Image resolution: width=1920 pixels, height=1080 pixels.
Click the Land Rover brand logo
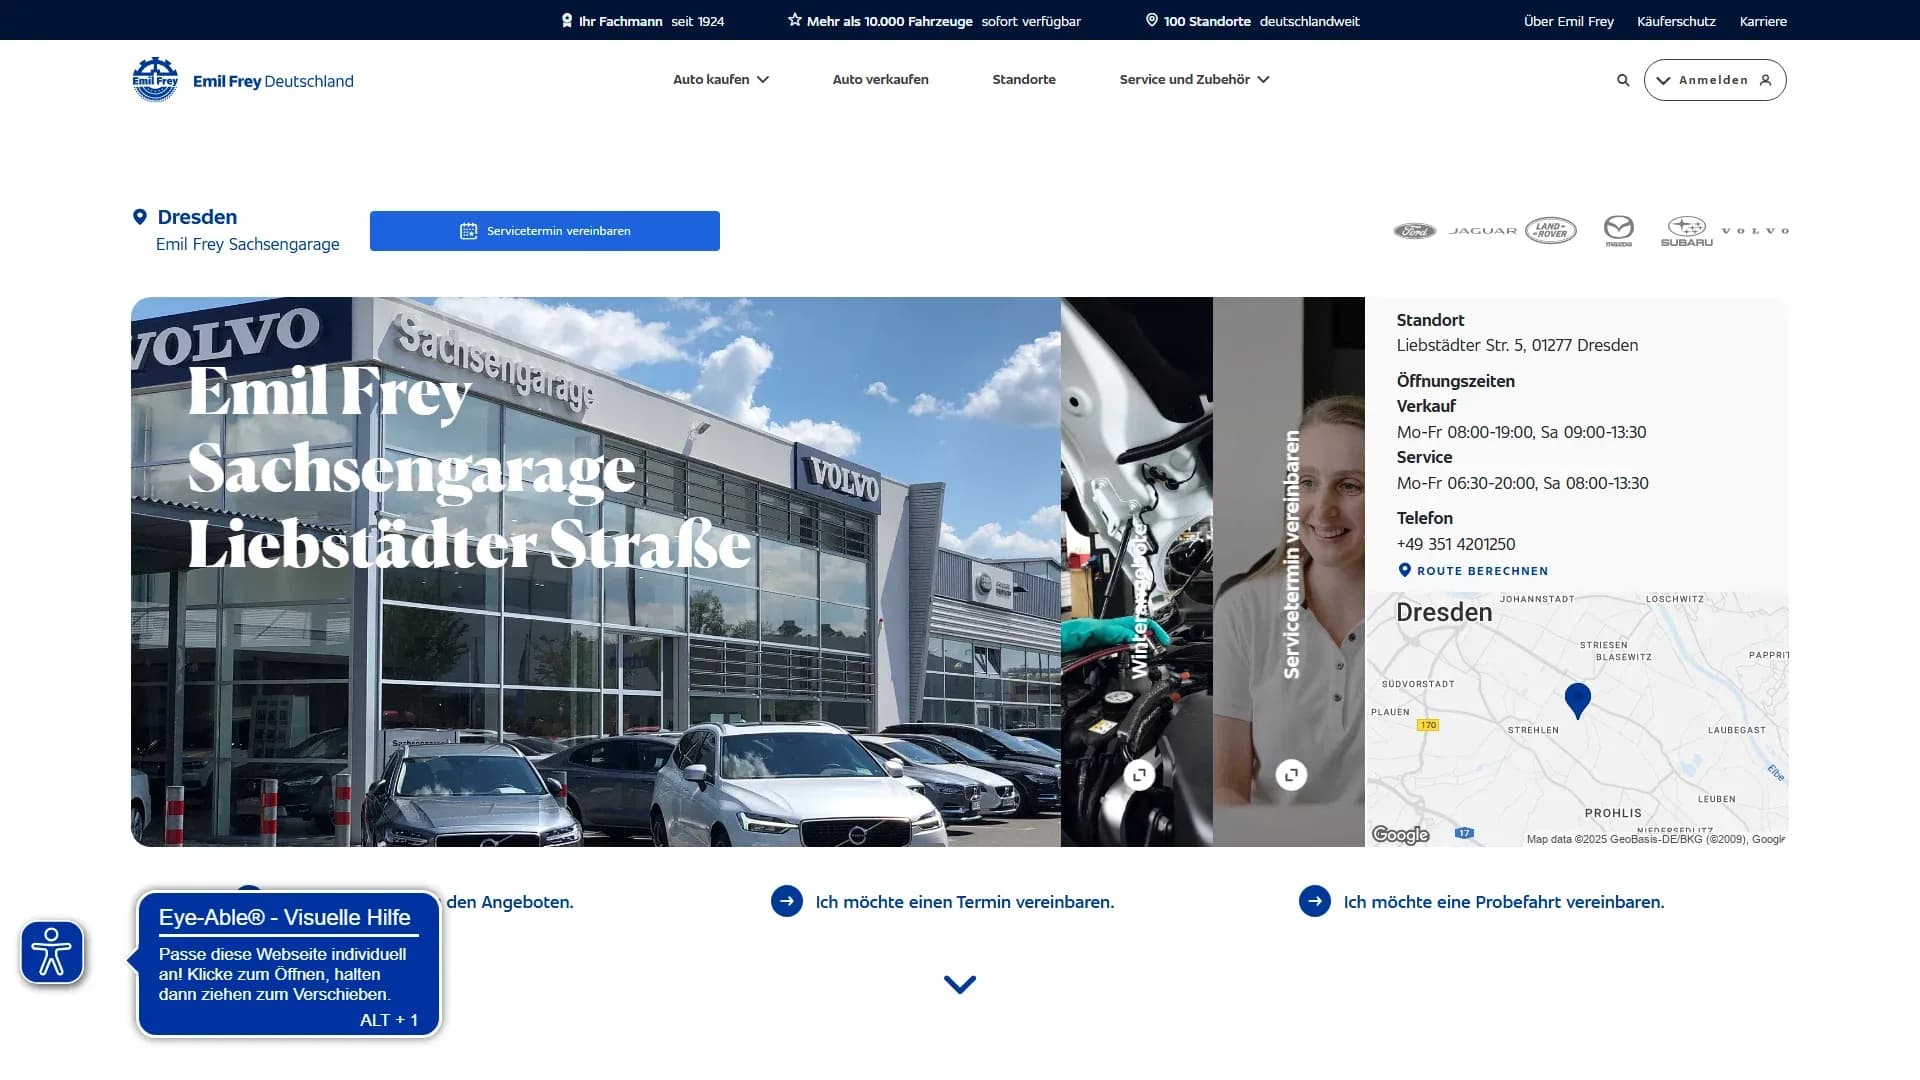(x=1550, y=231)
